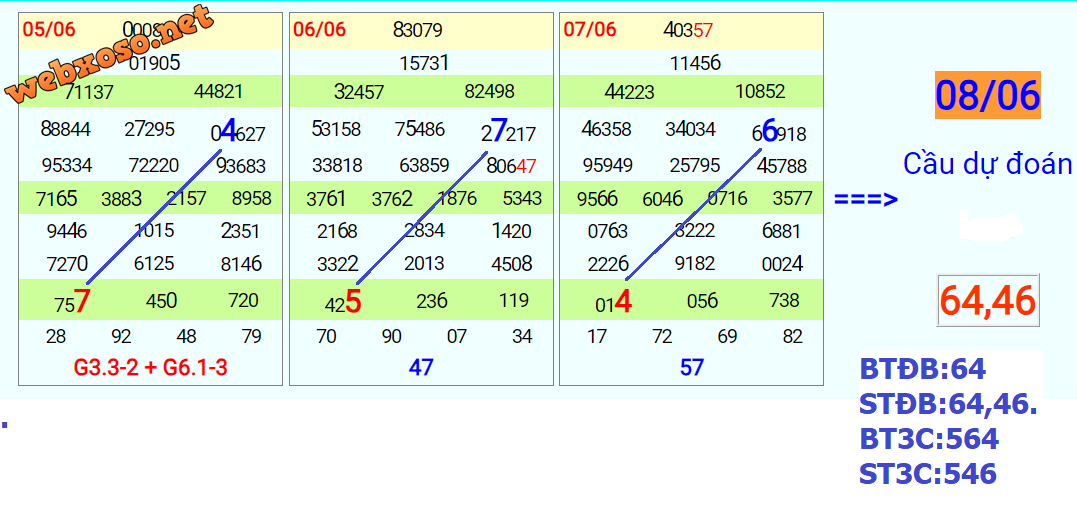The image size is (1077, 529).
Task: Click the white arrow below Cầu dự đoán
Action: coord(989,226)
